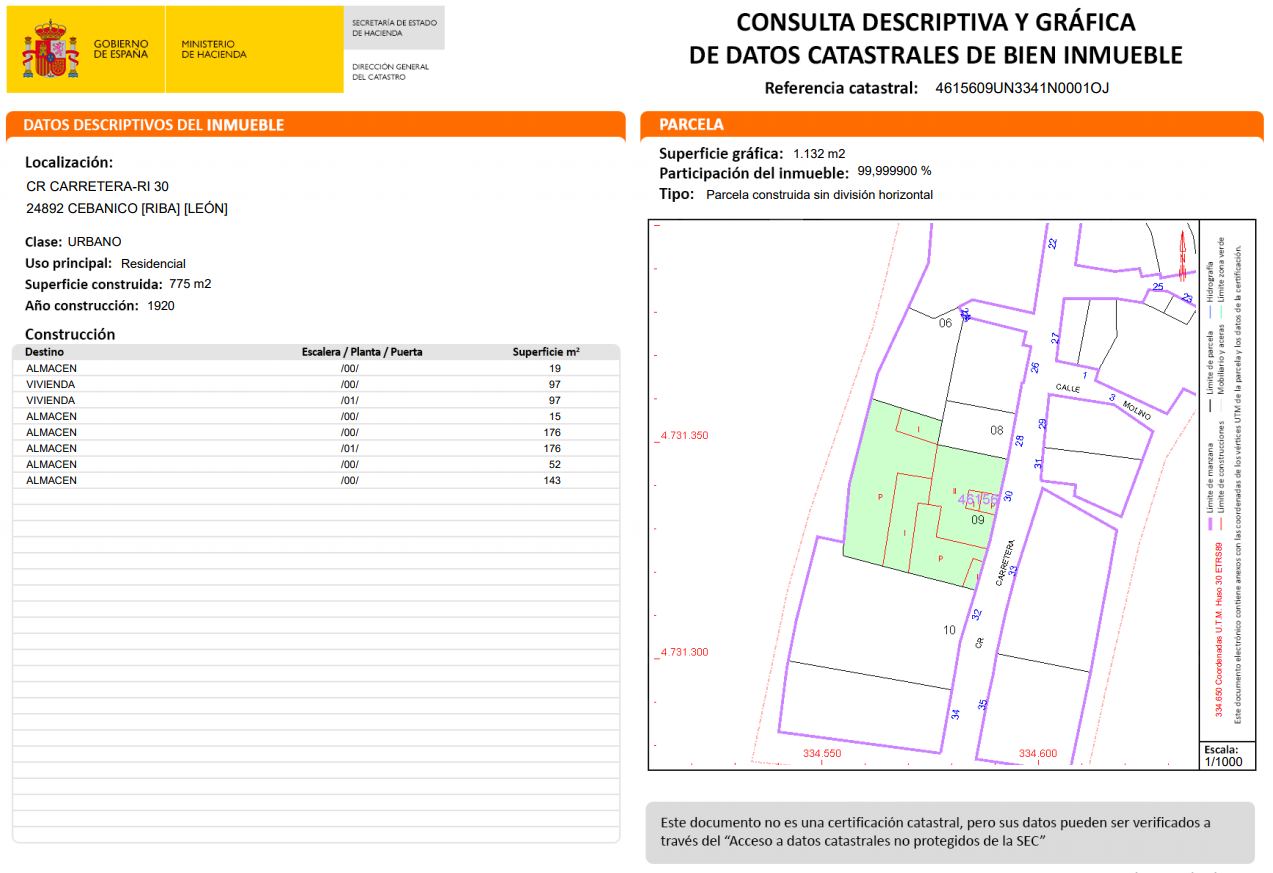The image size is (1273, 873).
Task: Select the ALMACEN row with surface 15
Action: pos(316,416)
